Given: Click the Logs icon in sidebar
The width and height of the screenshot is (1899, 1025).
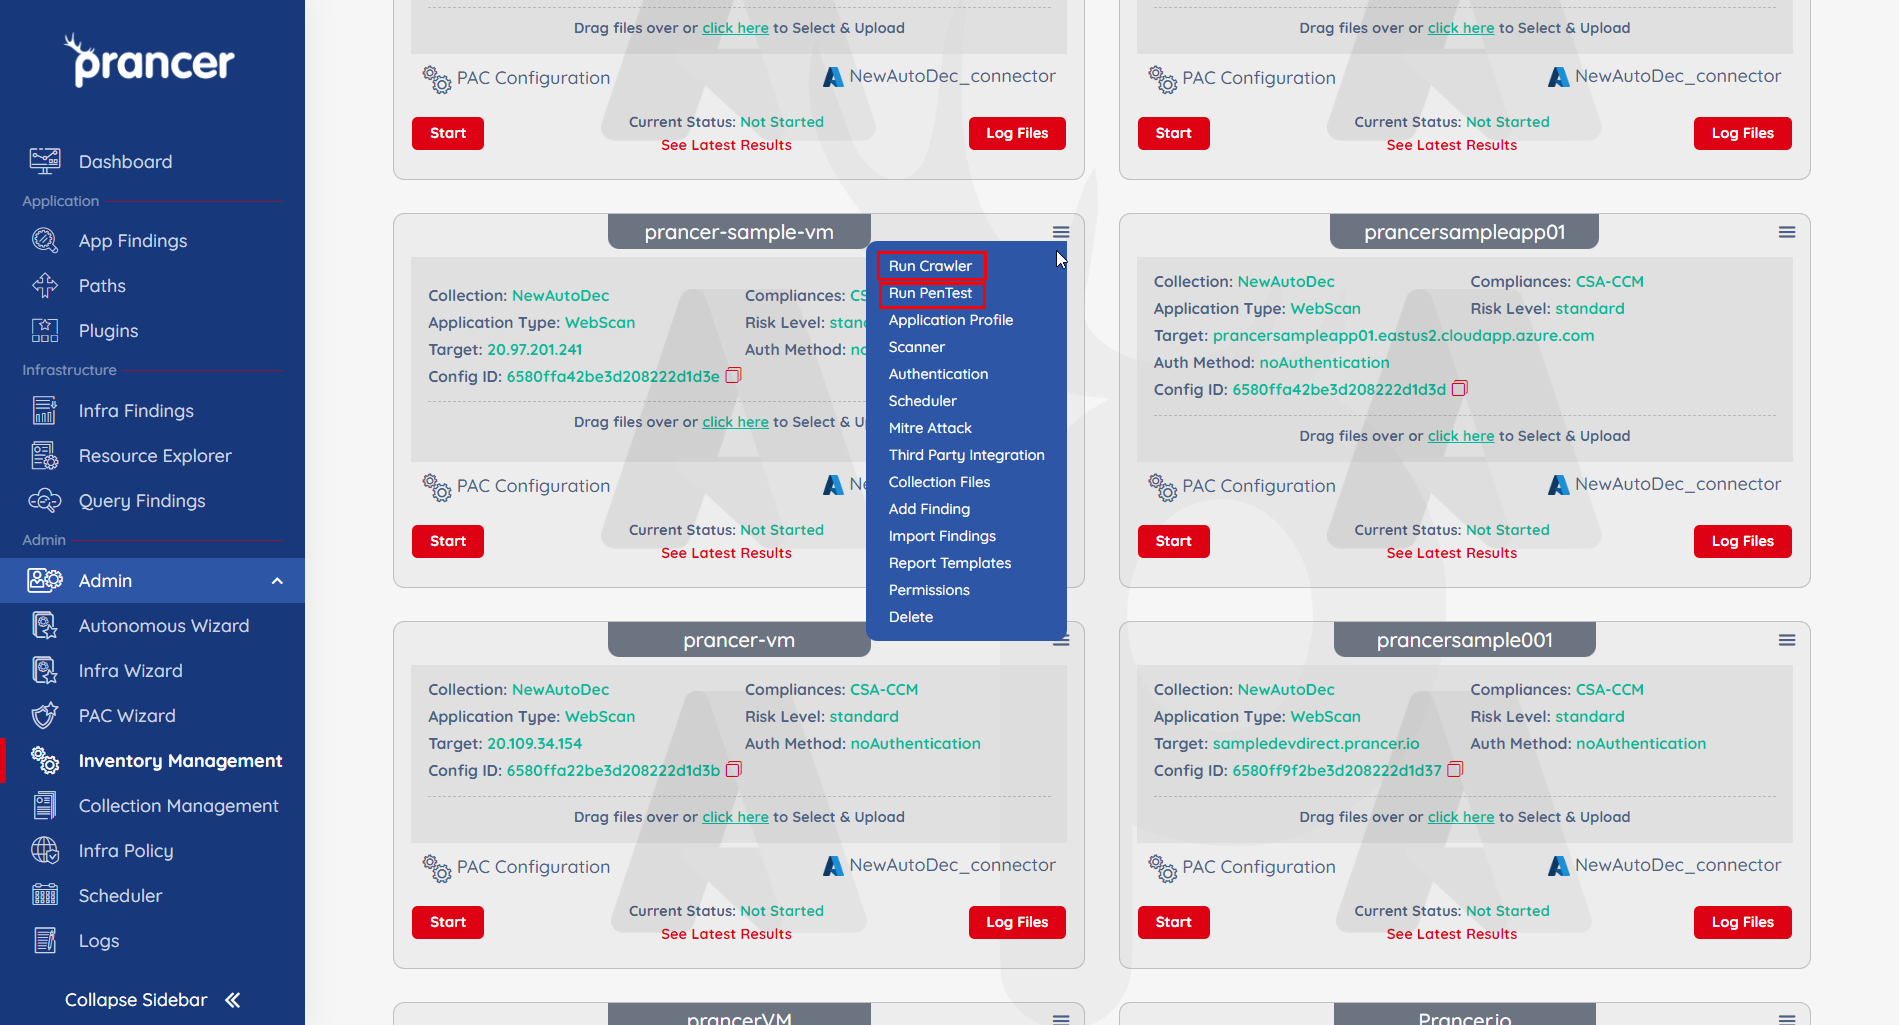Looking at the screenshot, I should [45, 940].
